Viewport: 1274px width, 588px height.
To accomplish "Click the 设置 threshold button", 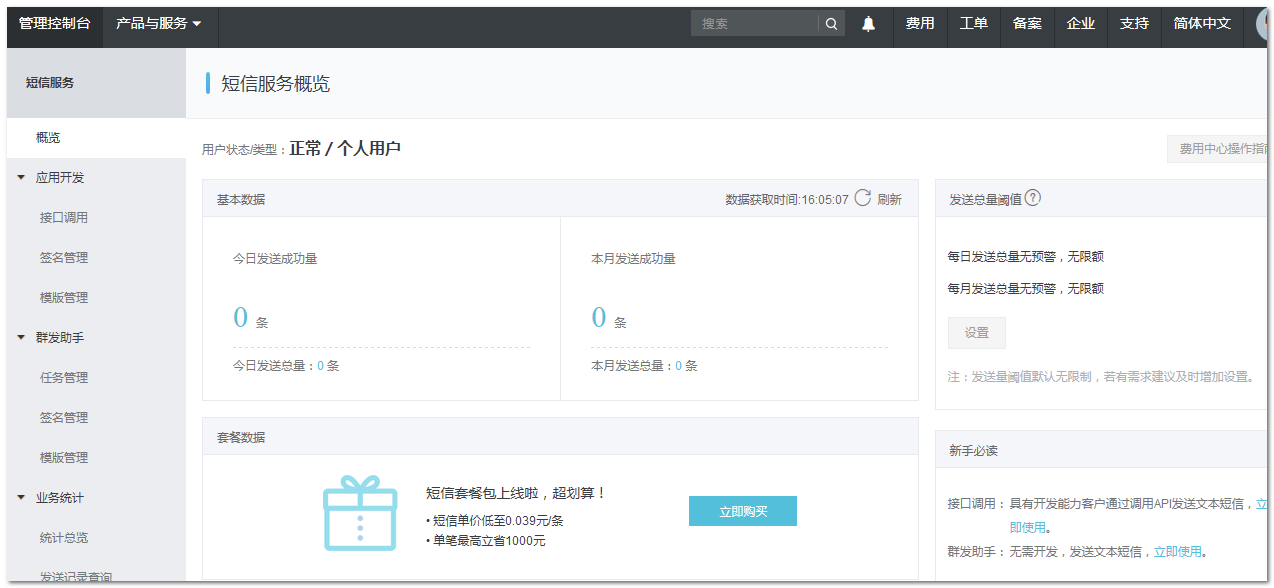I will [976, 333].
